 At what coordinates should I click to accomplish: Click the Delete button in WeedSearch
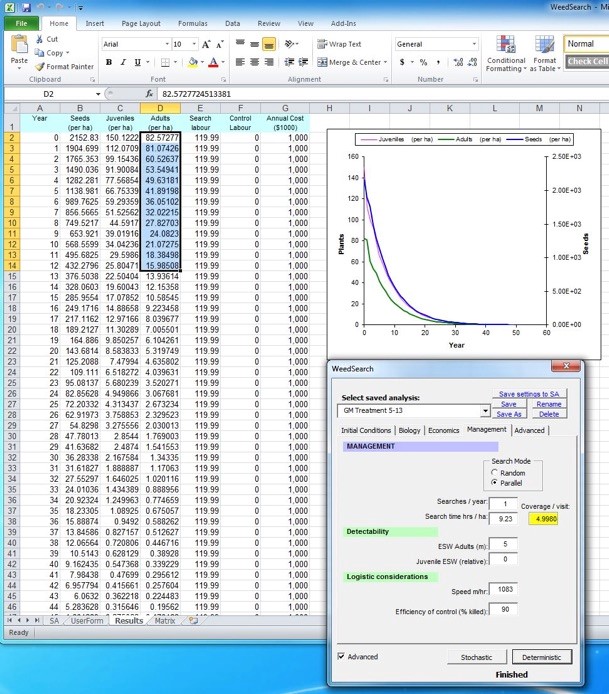(549, 414)
